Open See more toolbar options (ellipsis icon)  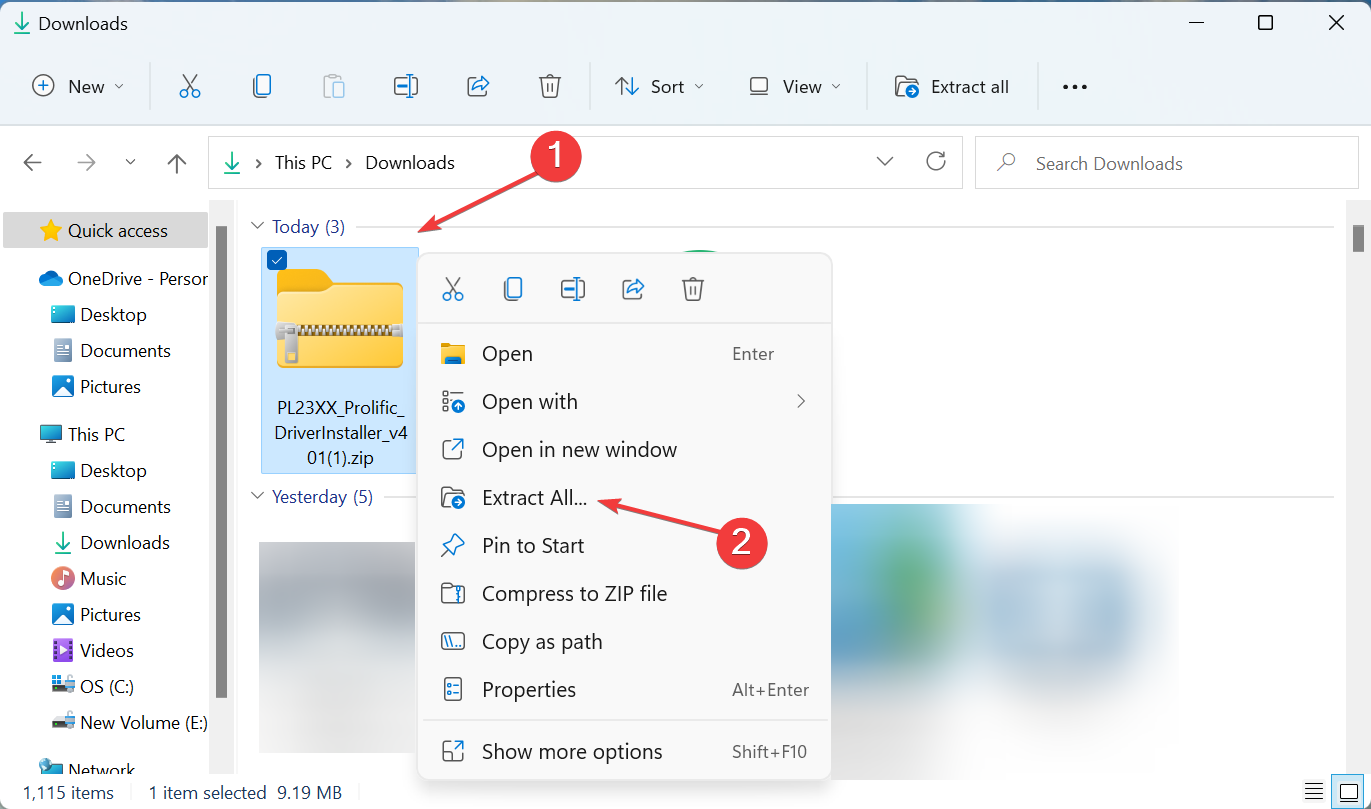1074,86
